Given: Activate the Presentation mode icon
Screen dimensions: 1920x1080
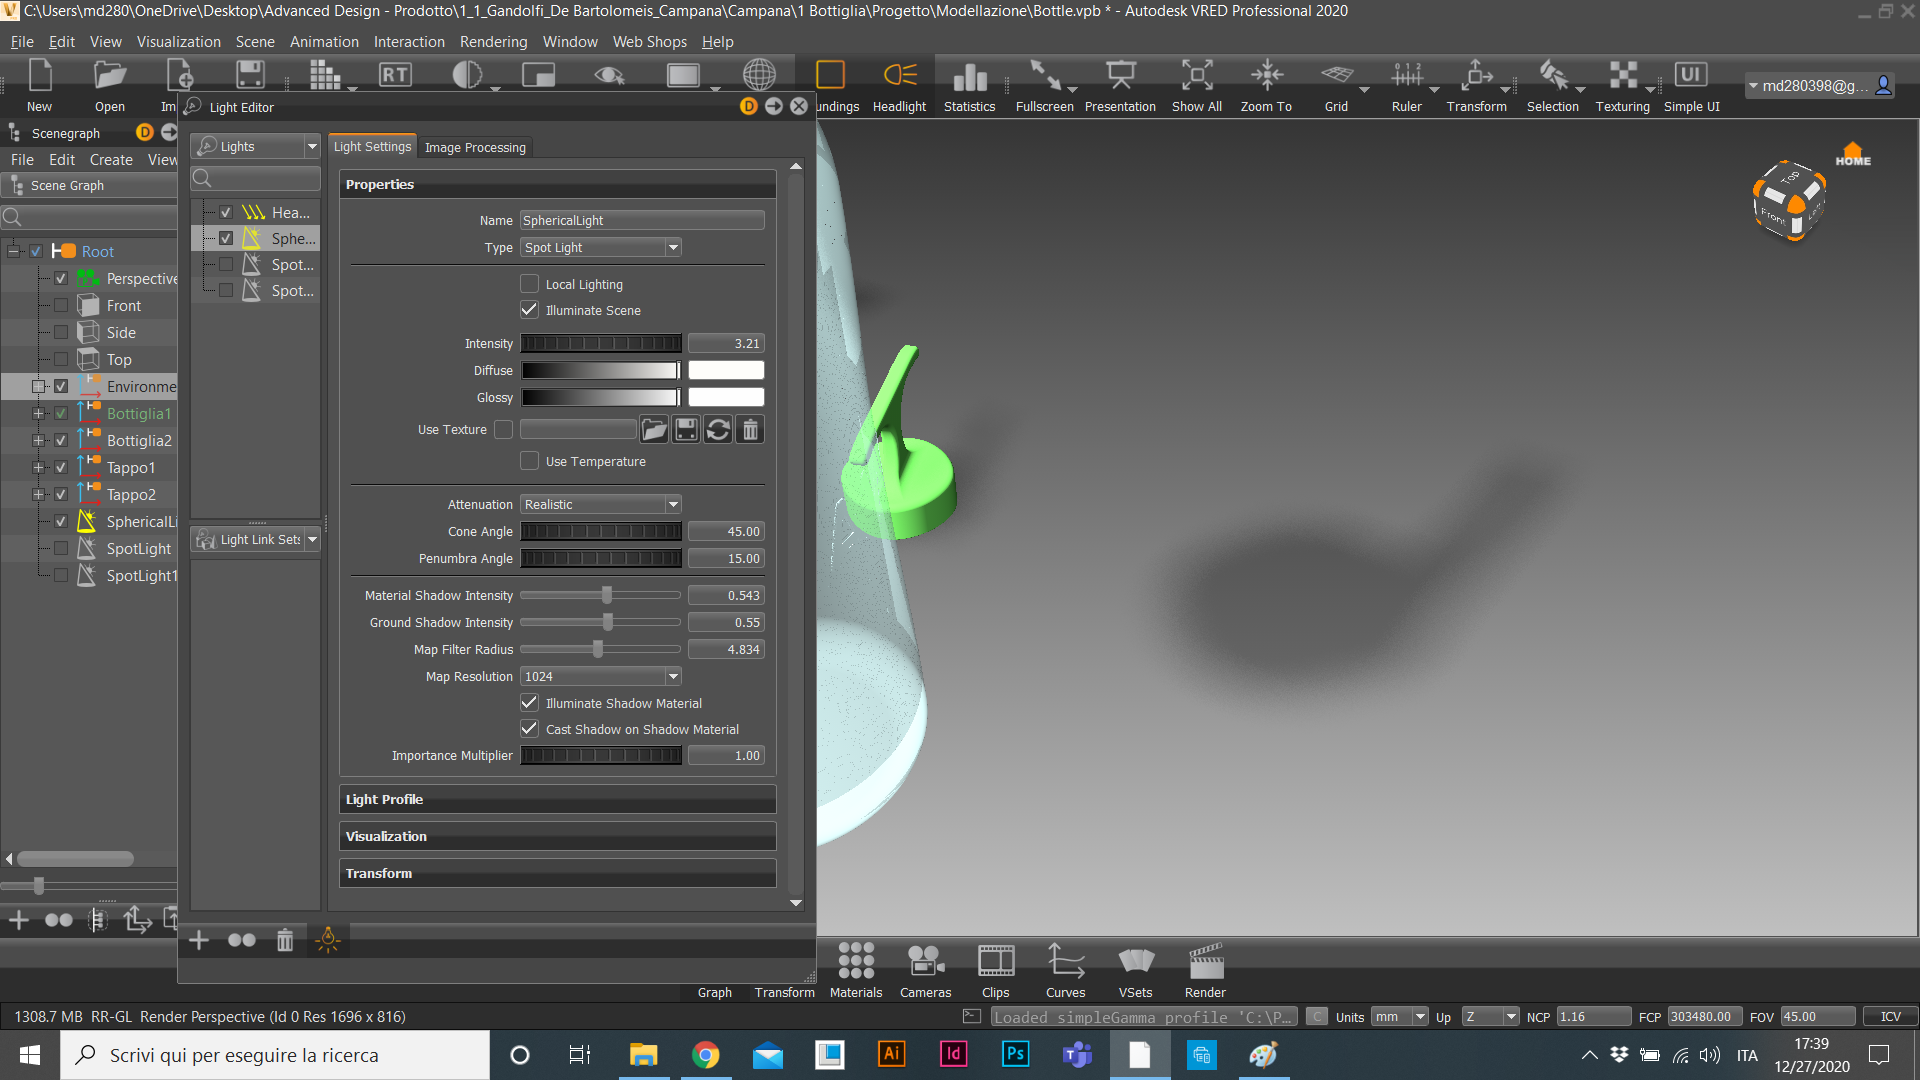Looking at the screenshot, I should [1120, 85].
